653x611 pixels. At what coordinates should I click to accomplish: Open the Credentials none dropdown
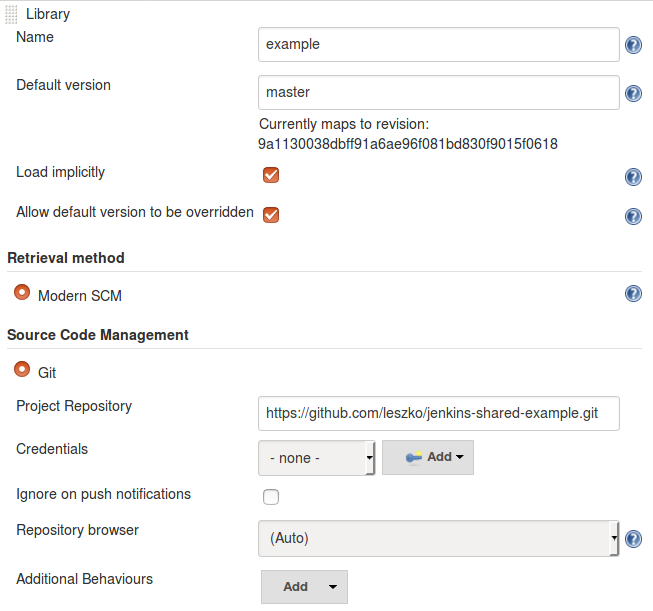317,458
